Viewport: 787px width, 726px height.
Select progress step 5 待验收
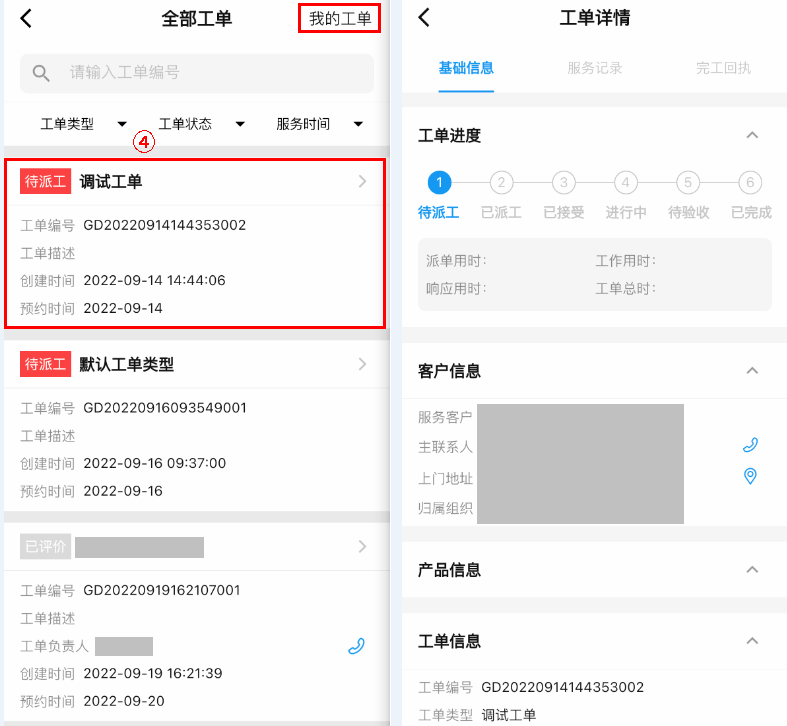pos(688,182)
